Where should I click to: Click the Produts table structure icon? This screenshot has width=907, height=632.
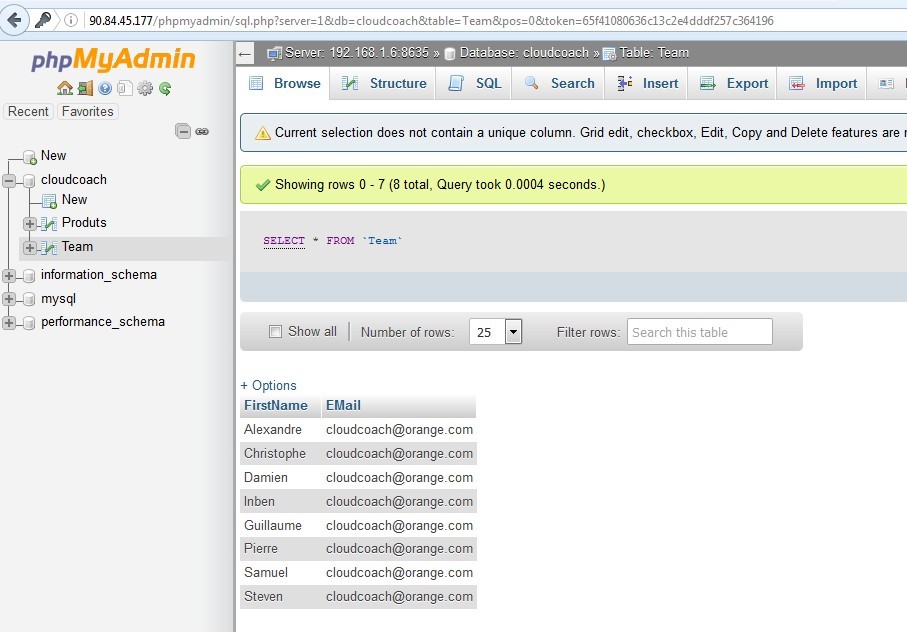[x=49, y=223]
